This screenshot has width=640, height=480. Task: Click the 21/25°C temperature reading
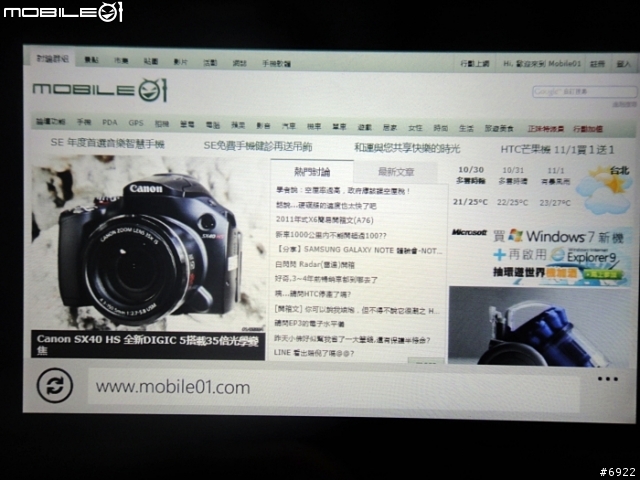470,202
